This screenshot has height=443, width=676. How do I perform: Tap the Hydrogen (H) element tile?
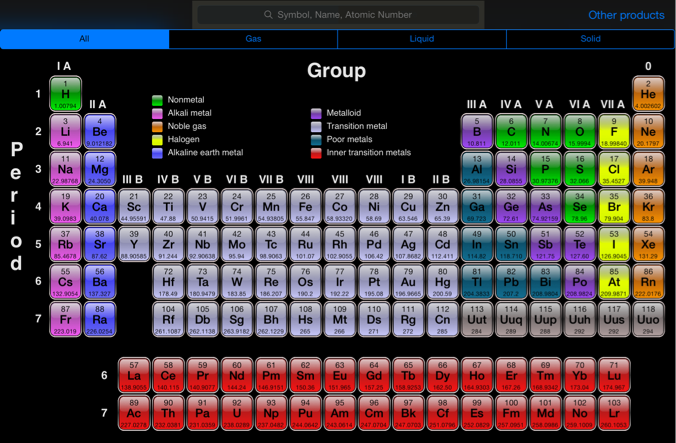point(65,94)
